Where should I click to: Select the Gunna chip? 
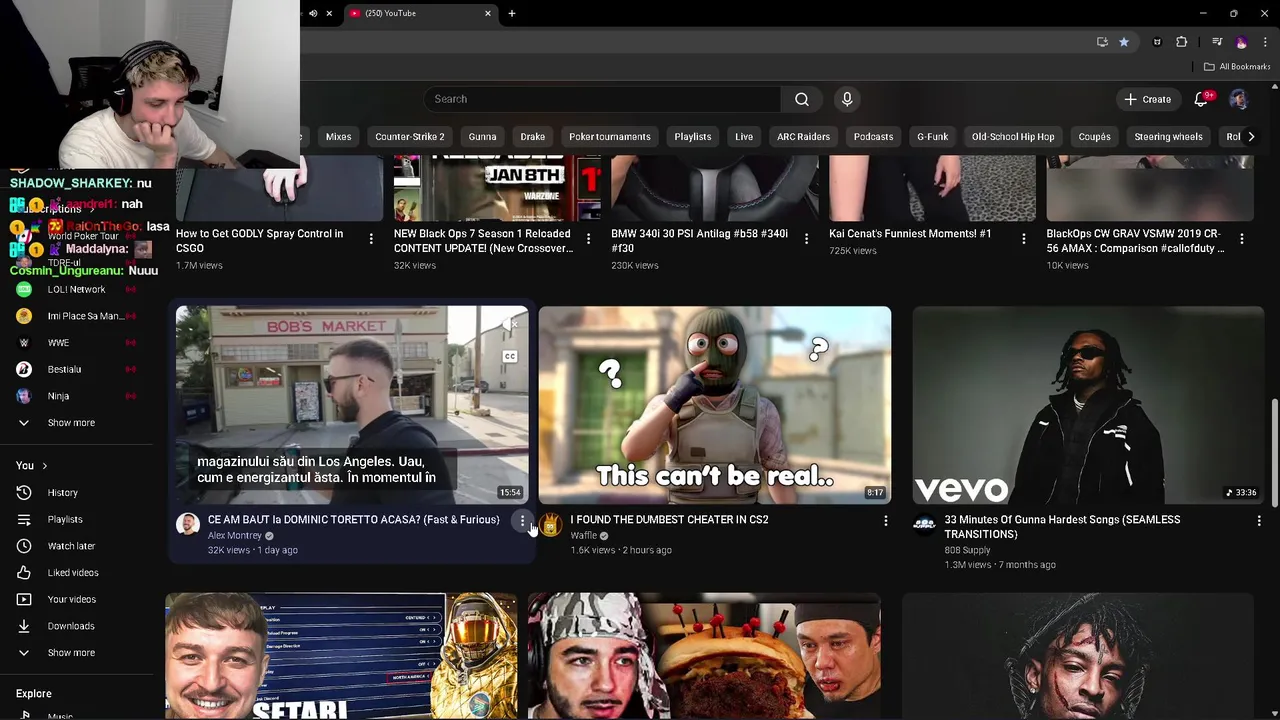pos(482,137)
